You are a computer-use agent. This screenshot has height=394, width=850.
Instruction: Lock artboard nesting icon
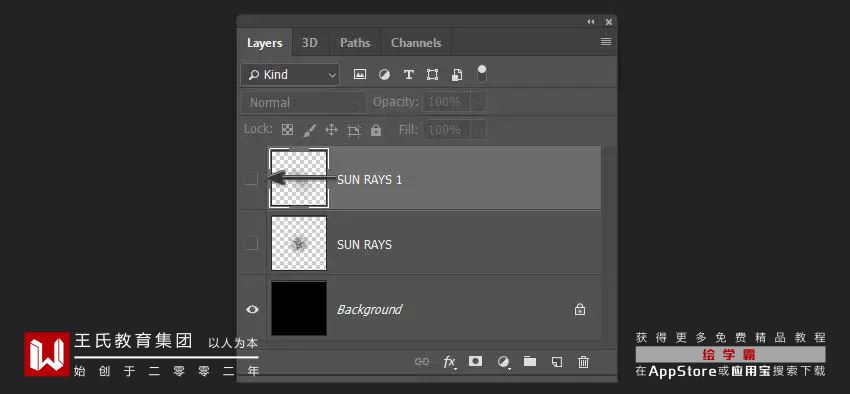coord(353,130)
